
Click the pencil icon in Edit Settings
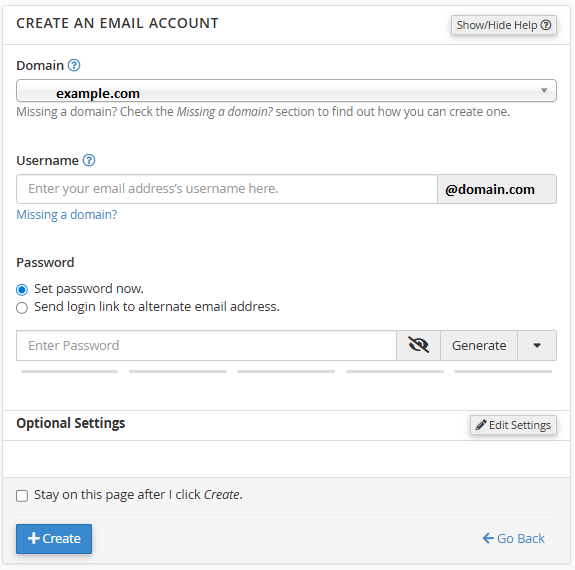click(x=481, y=425)
